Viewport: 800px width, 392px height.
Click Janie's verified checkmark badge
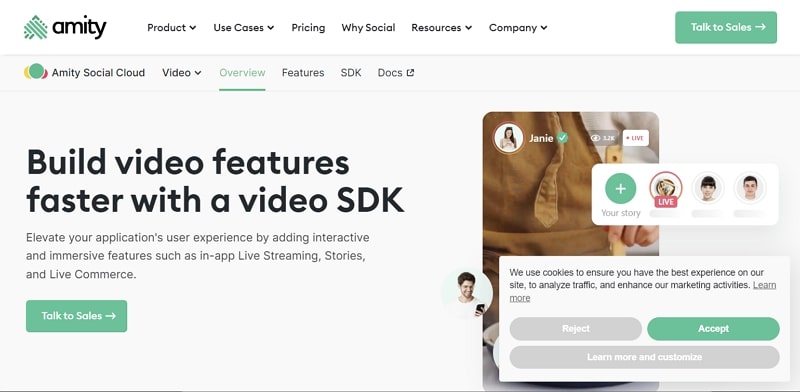562,138
